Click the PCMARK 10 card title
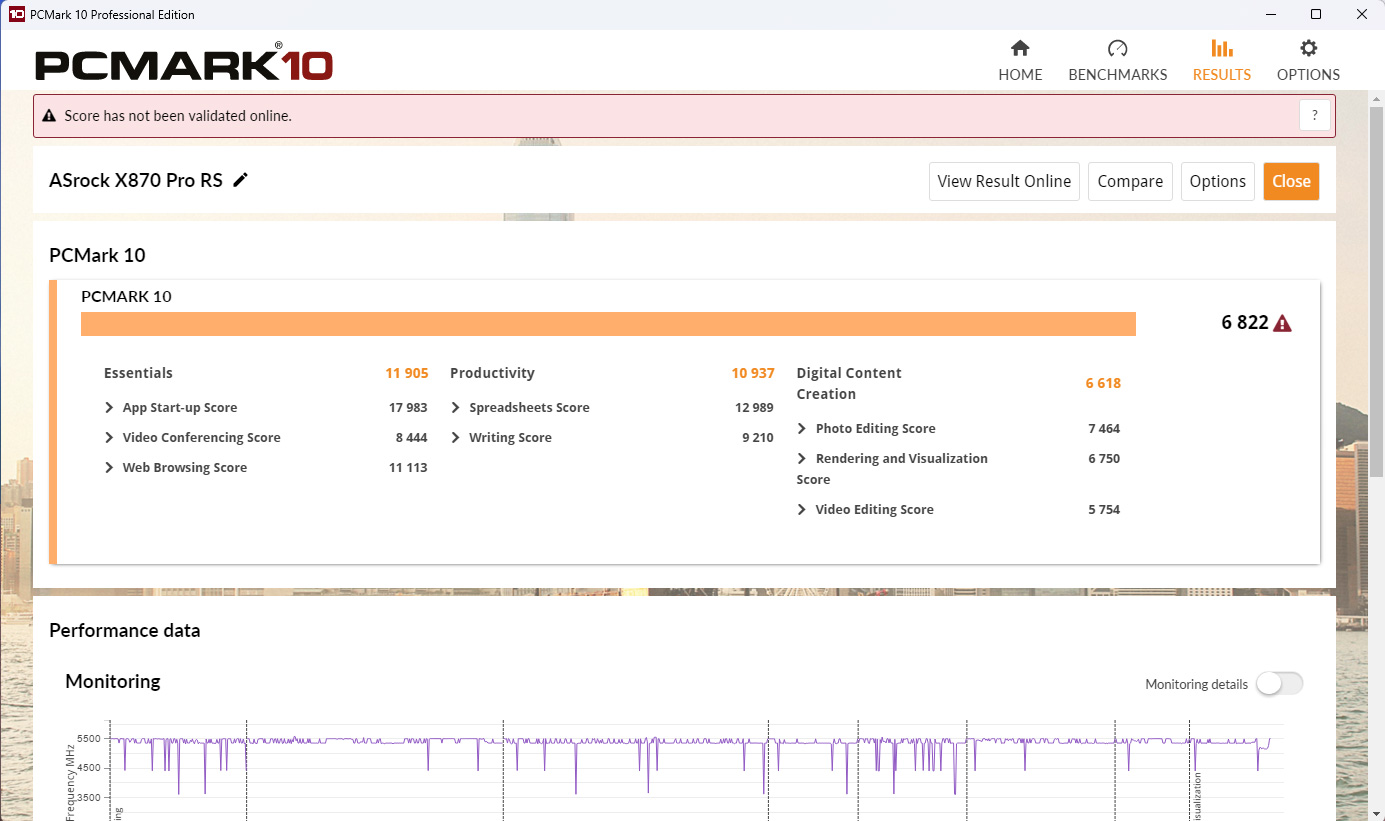This screenshot has width=1385, height=821. coord(126,296)
